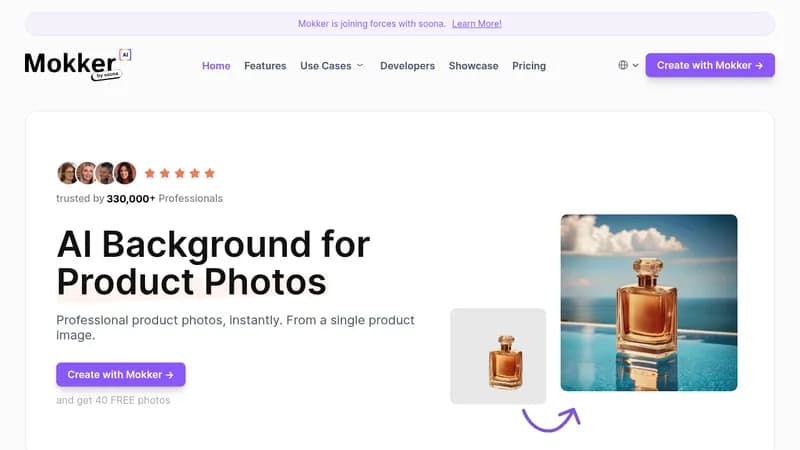This screenshot has width=800, height=450.
Task: Expand the Use Cases menu chevron
Action: click(x=360, y=65)
